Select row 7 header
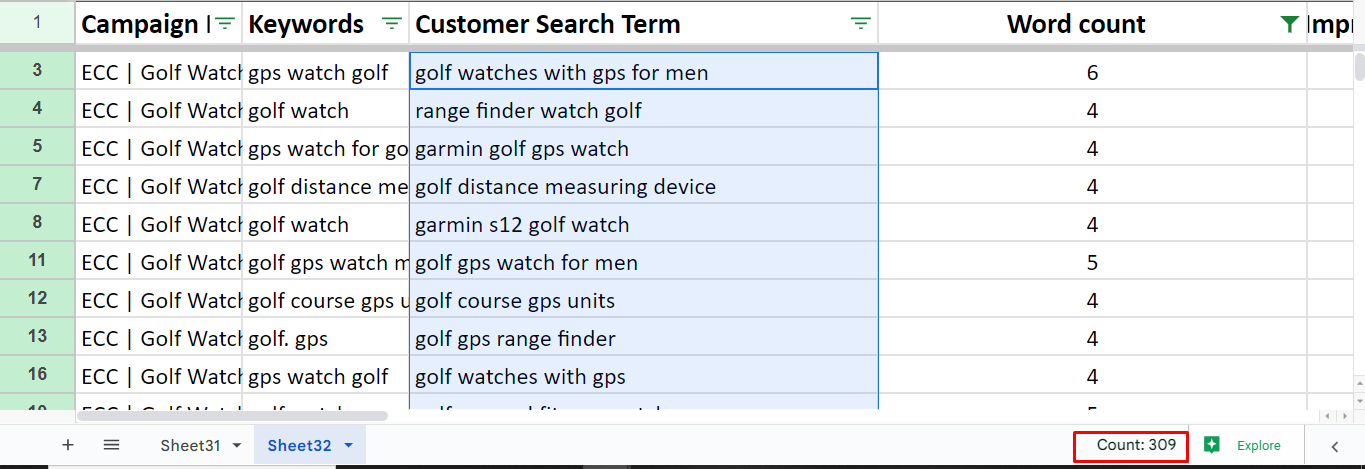 37,186
